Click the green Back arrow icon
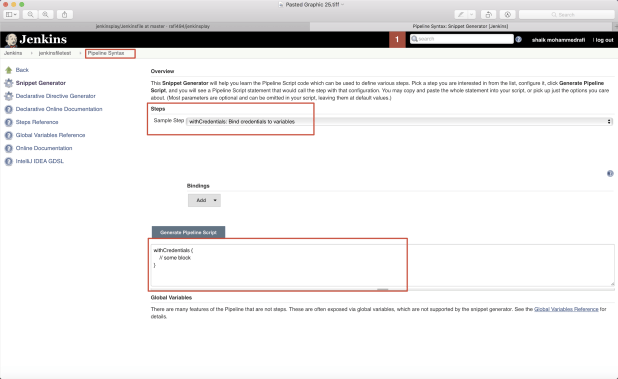Screen dimensions: 618x379 coord(8,70)
